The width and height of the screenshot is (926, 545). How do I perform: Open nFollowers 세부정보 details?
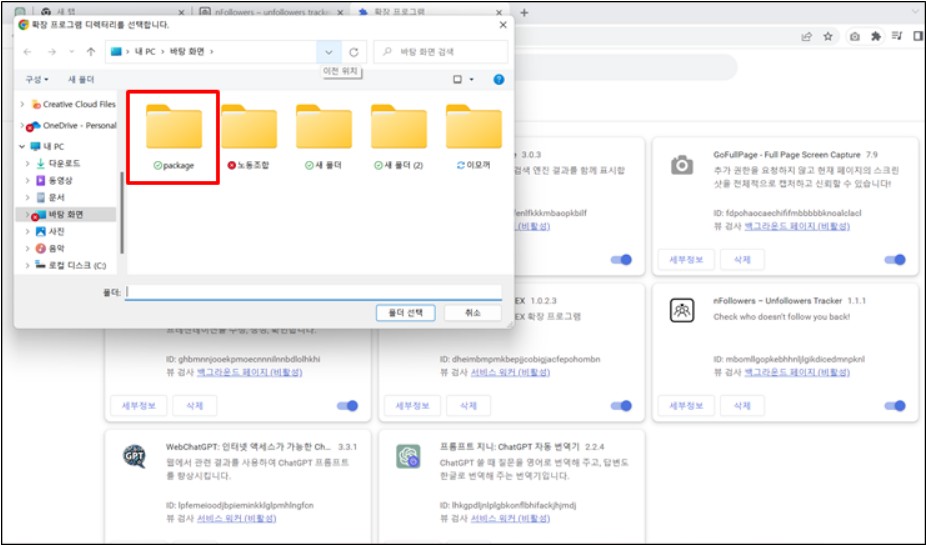(x=686, y=406)
